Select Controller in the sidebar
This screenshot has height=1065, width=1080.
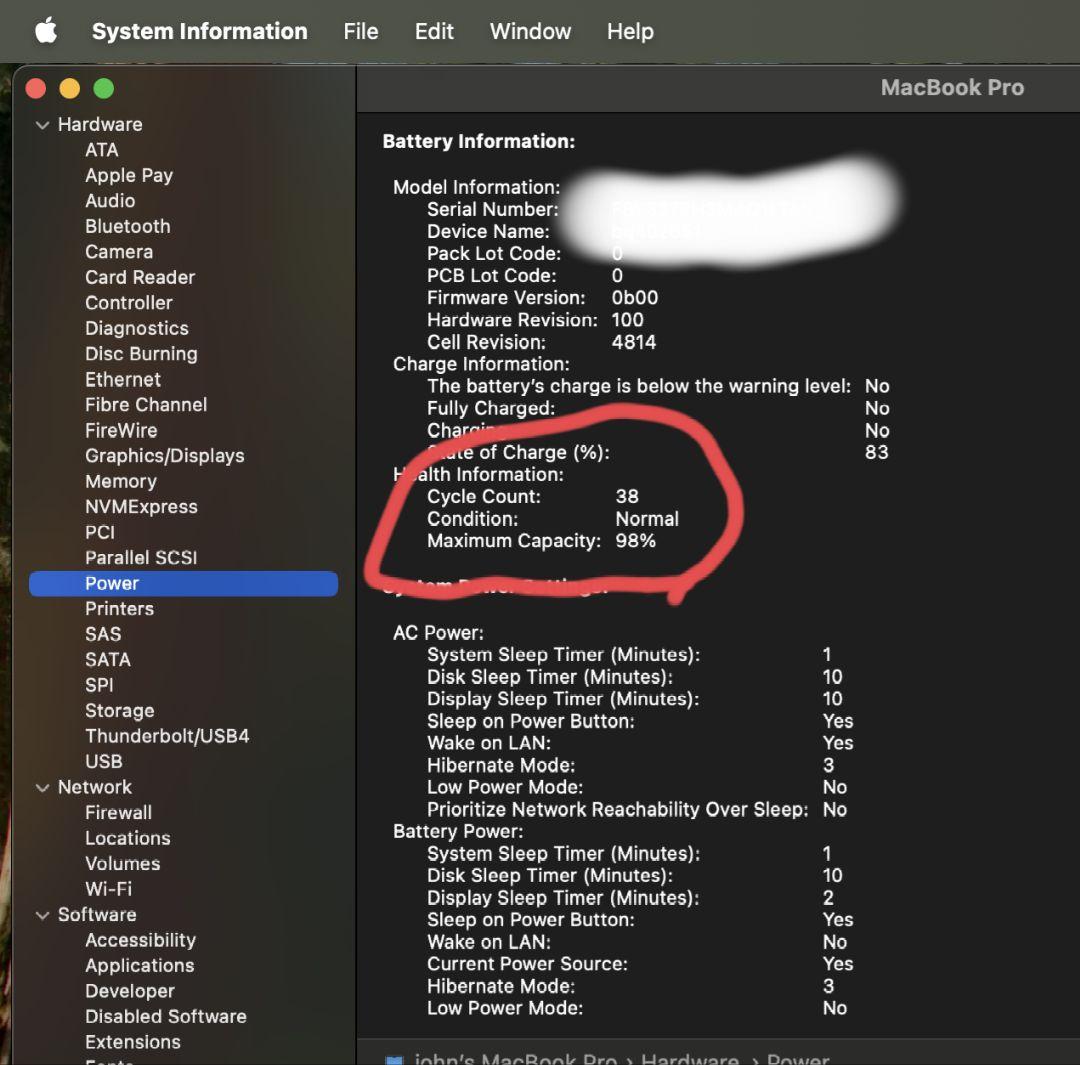tap(129, 303)
